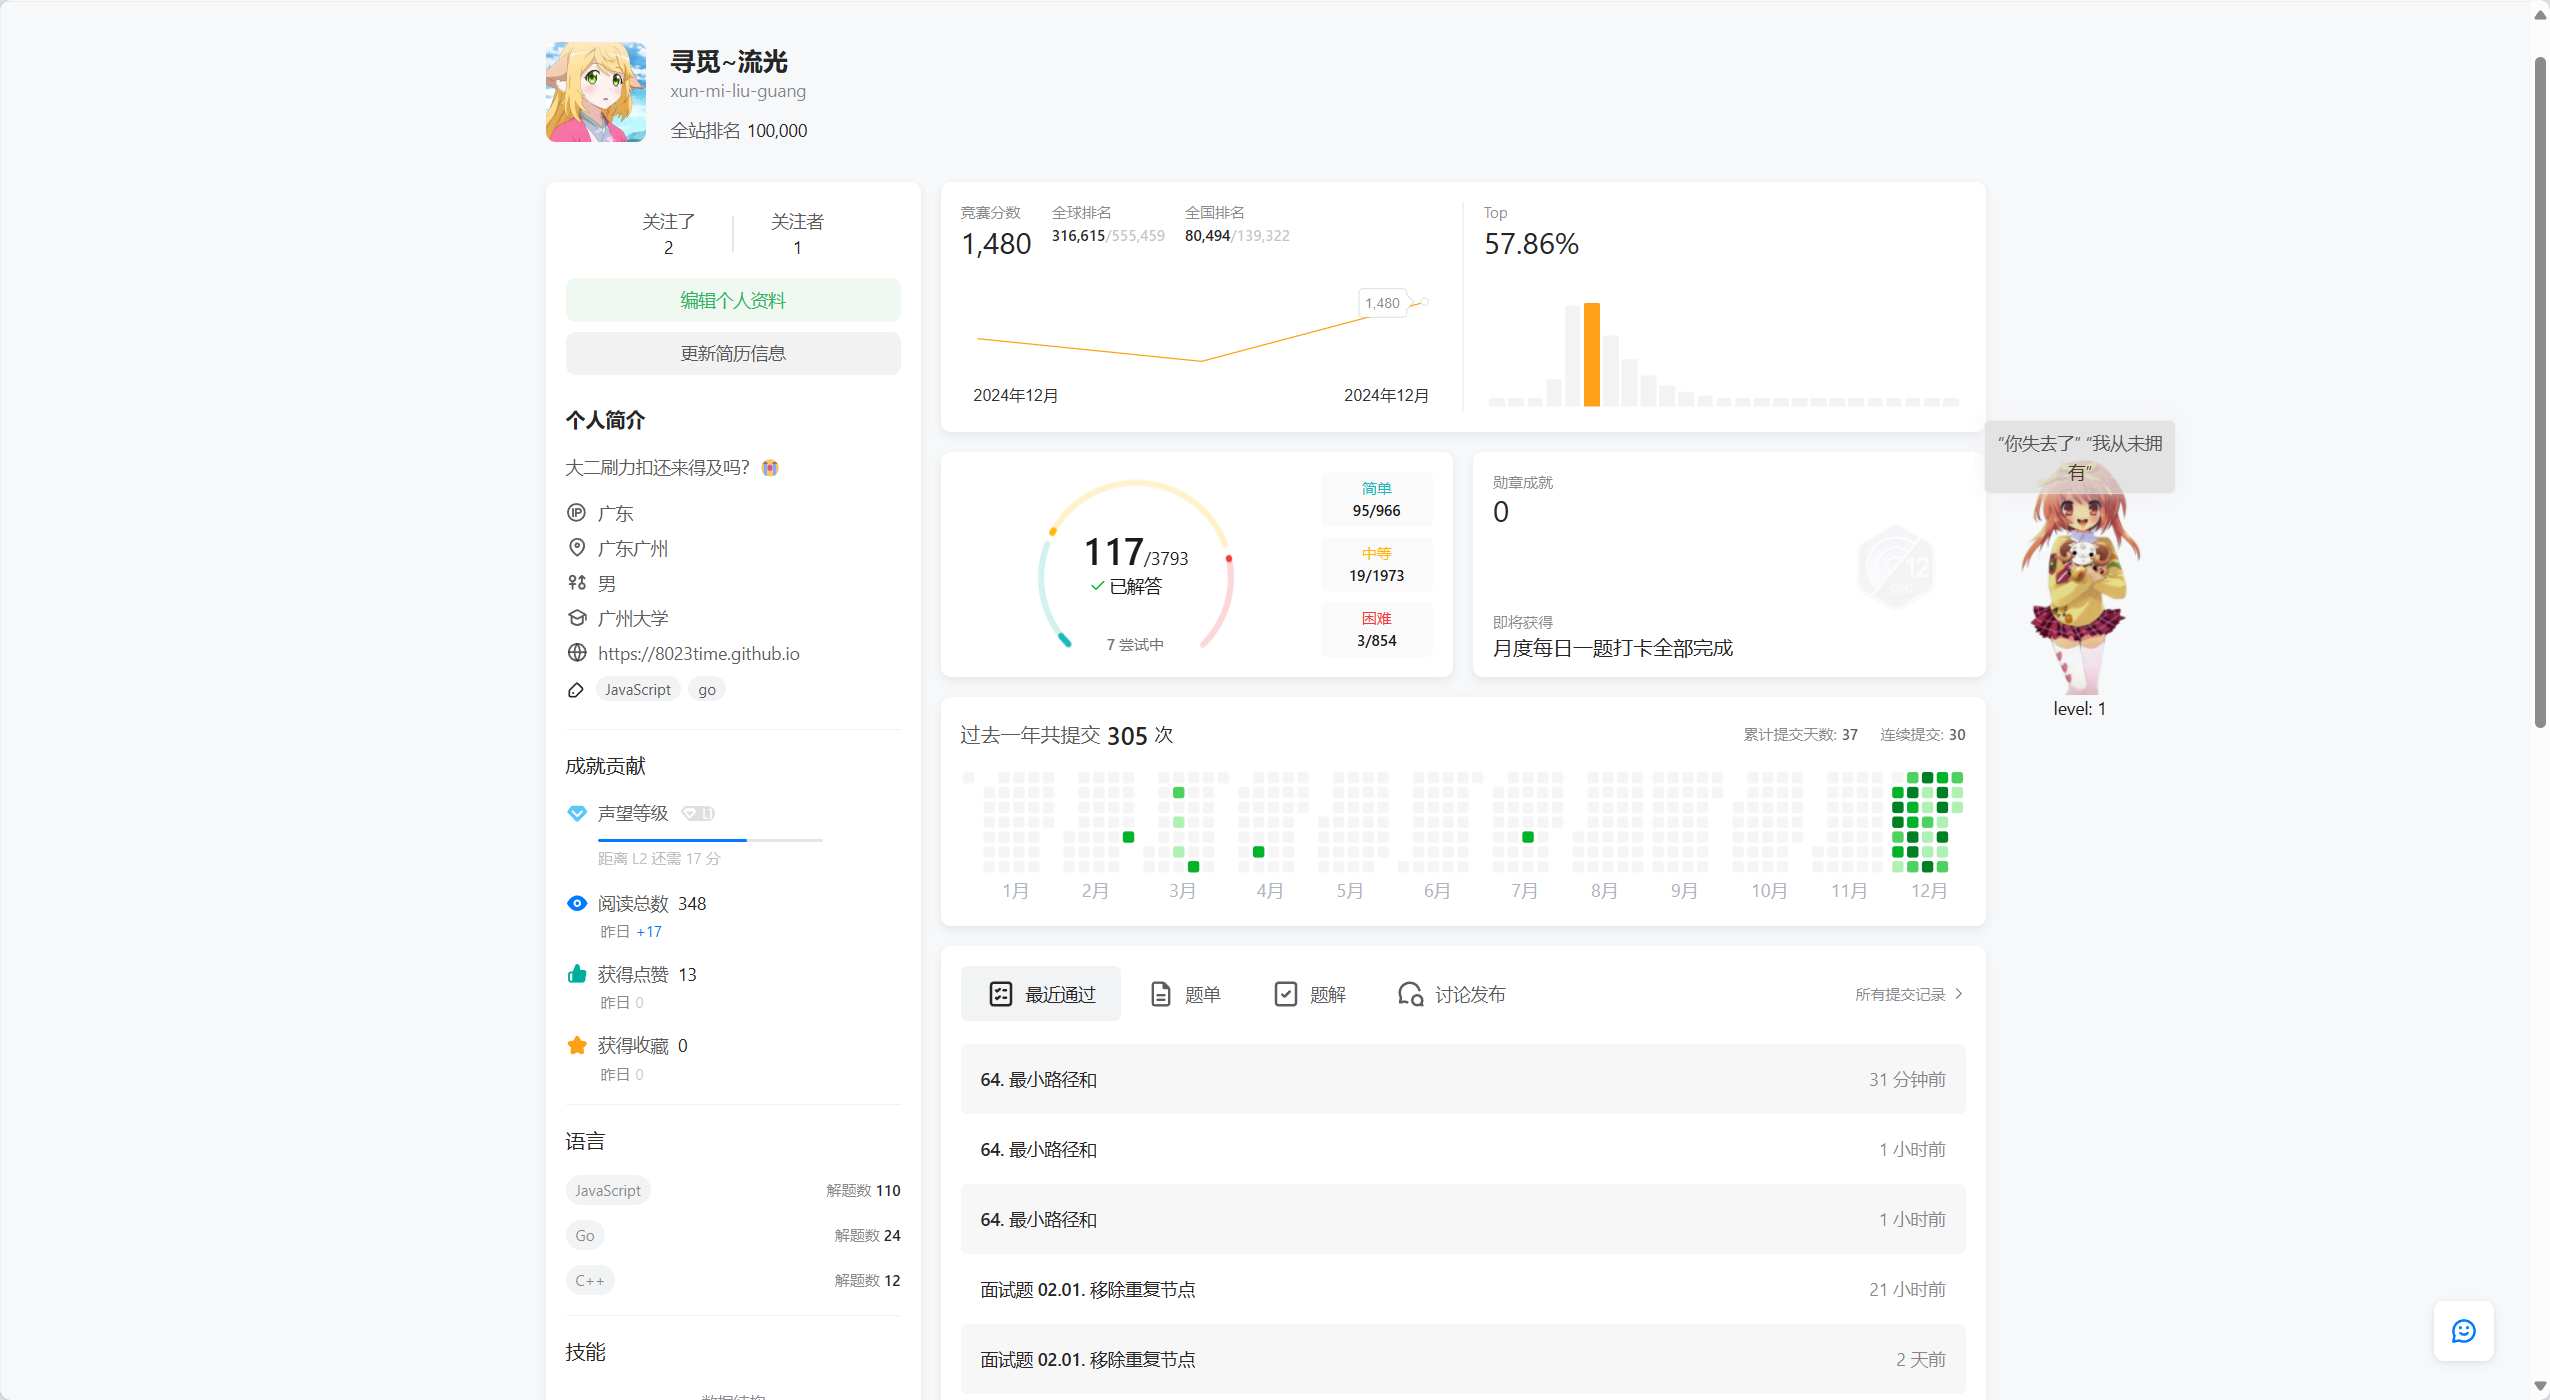Open the 讨论发布 tab
This screenshot has height=1400, width=2550.
tap(1451, 994)
